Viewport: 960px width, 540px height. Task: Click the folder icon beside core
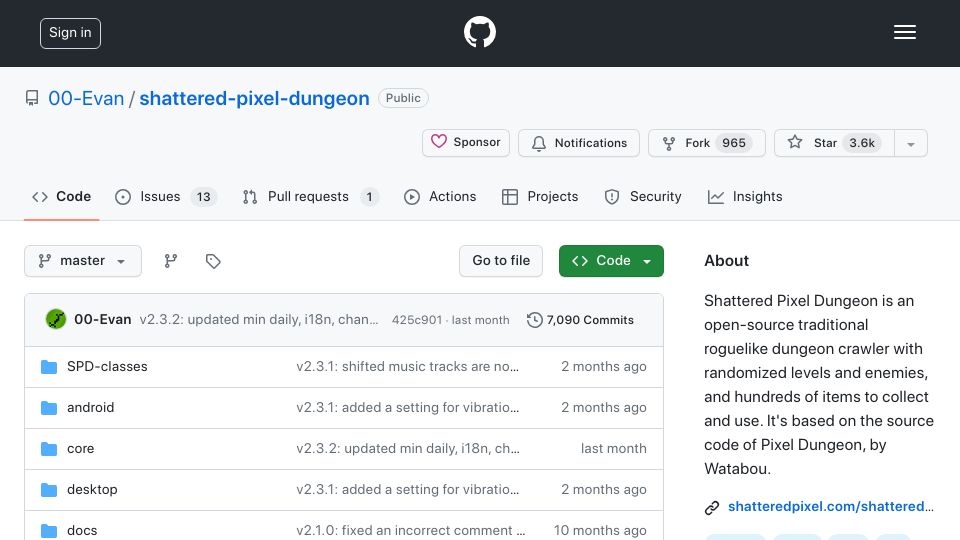(49, 449)
